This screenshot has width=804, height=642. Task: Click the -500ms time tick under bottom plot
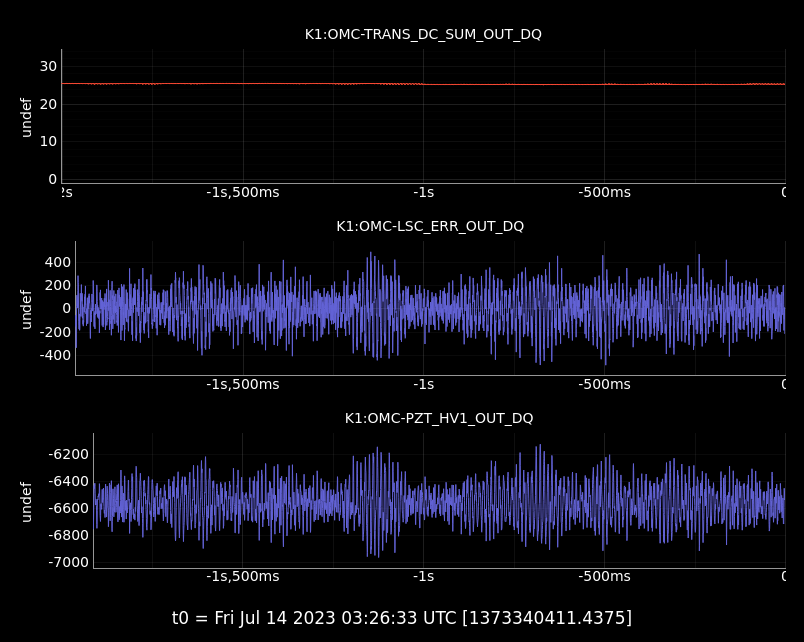[604, 576]
